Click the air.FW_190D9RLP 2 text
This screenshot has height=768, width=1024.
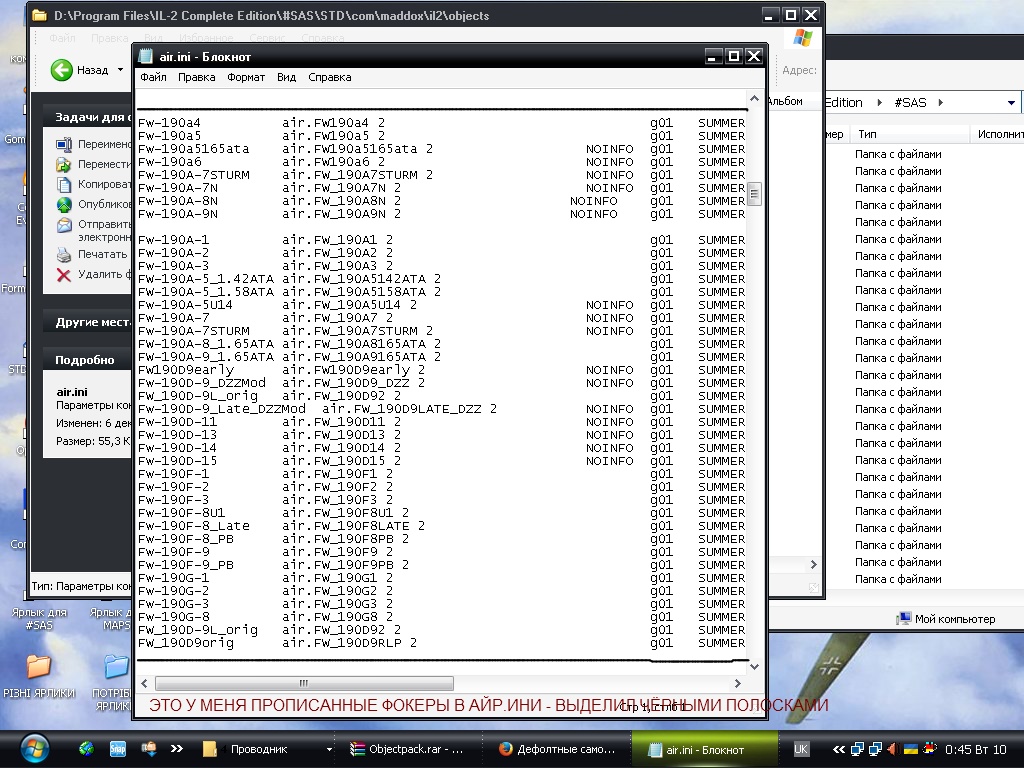(x=349, y=643)
